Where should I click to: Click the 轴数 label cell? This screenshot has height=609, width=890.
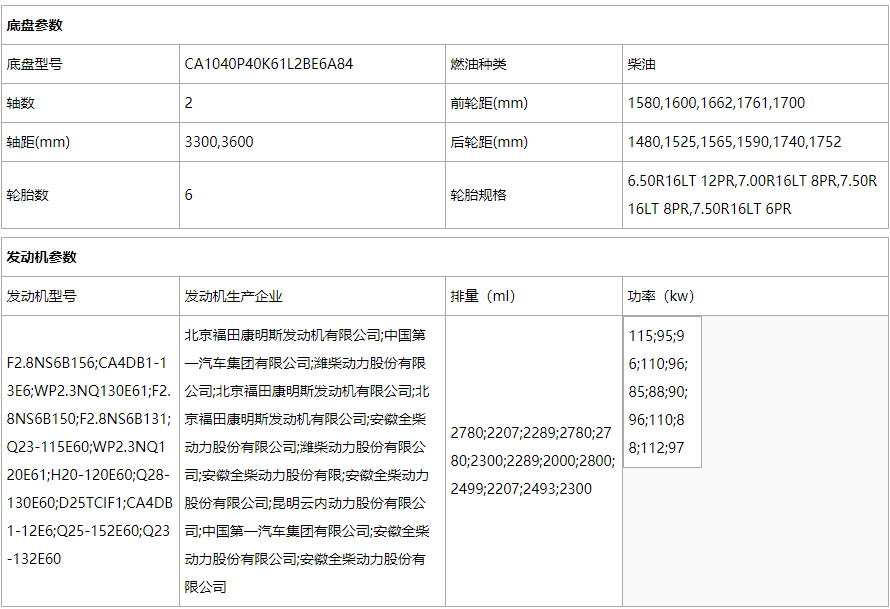tap(90, 103)
